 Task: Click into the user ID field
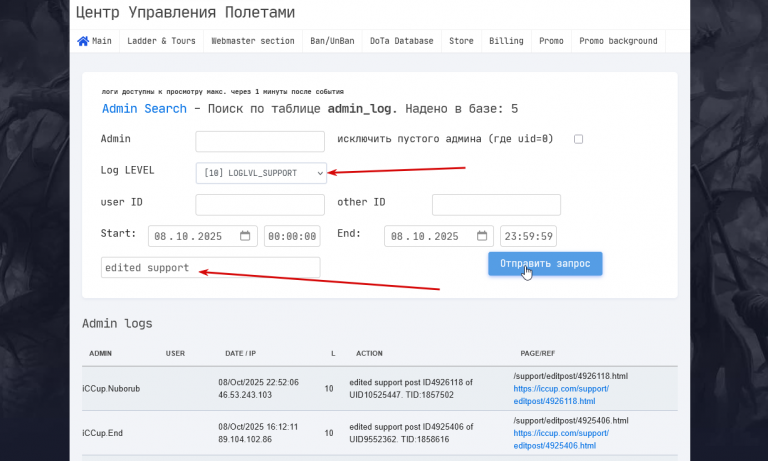pyautogui.click(x=260, y=205)
